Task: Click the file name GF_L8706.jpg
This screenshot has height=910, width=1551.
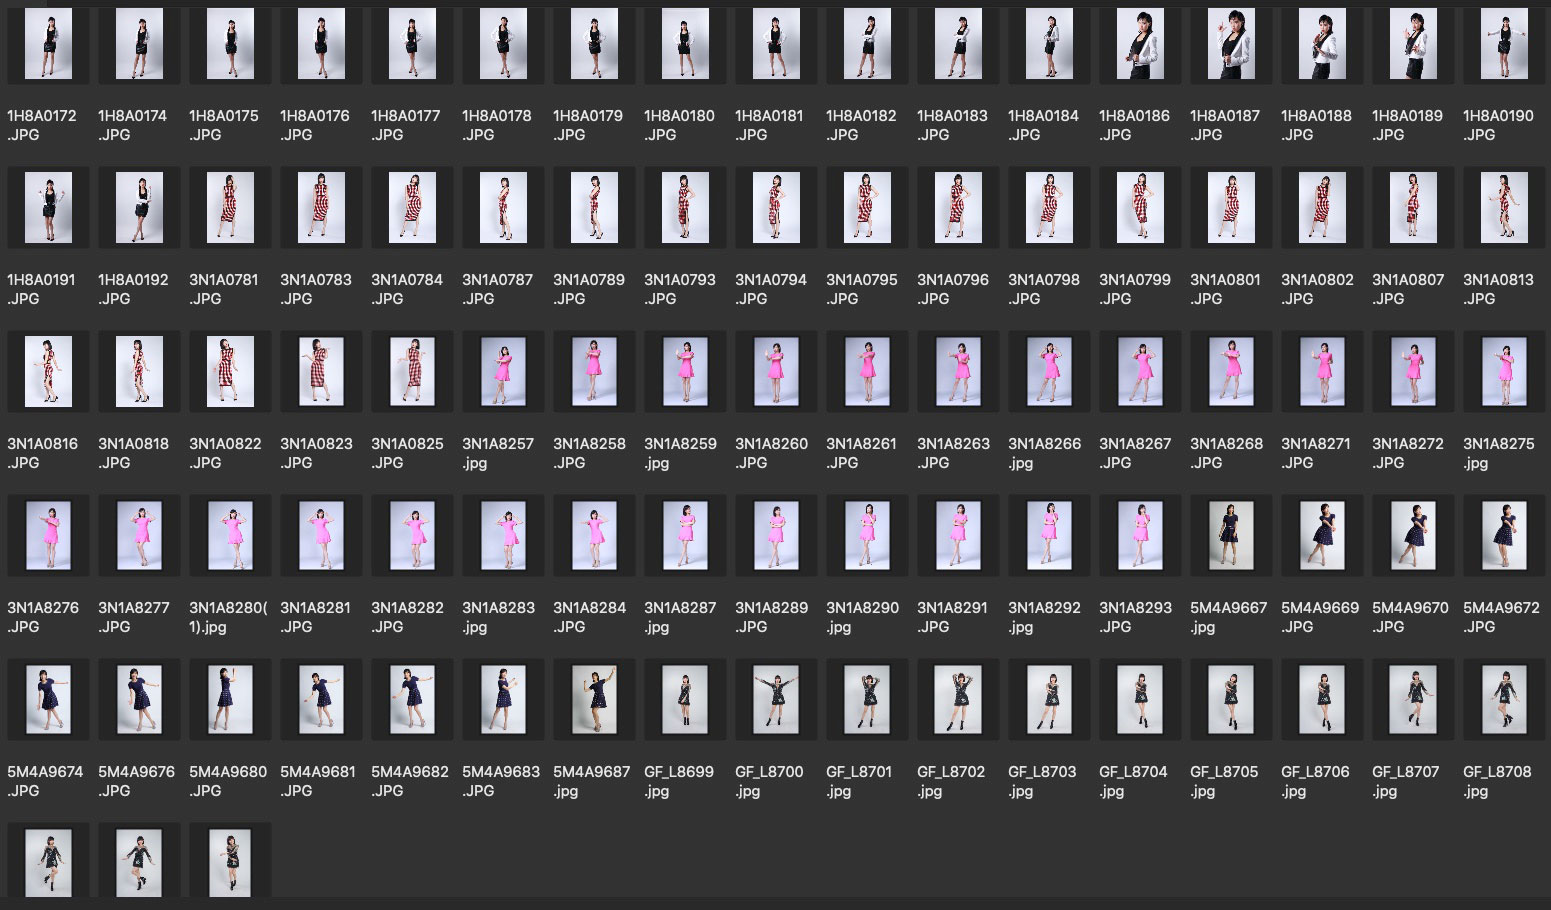Action: pos(1315,781)
